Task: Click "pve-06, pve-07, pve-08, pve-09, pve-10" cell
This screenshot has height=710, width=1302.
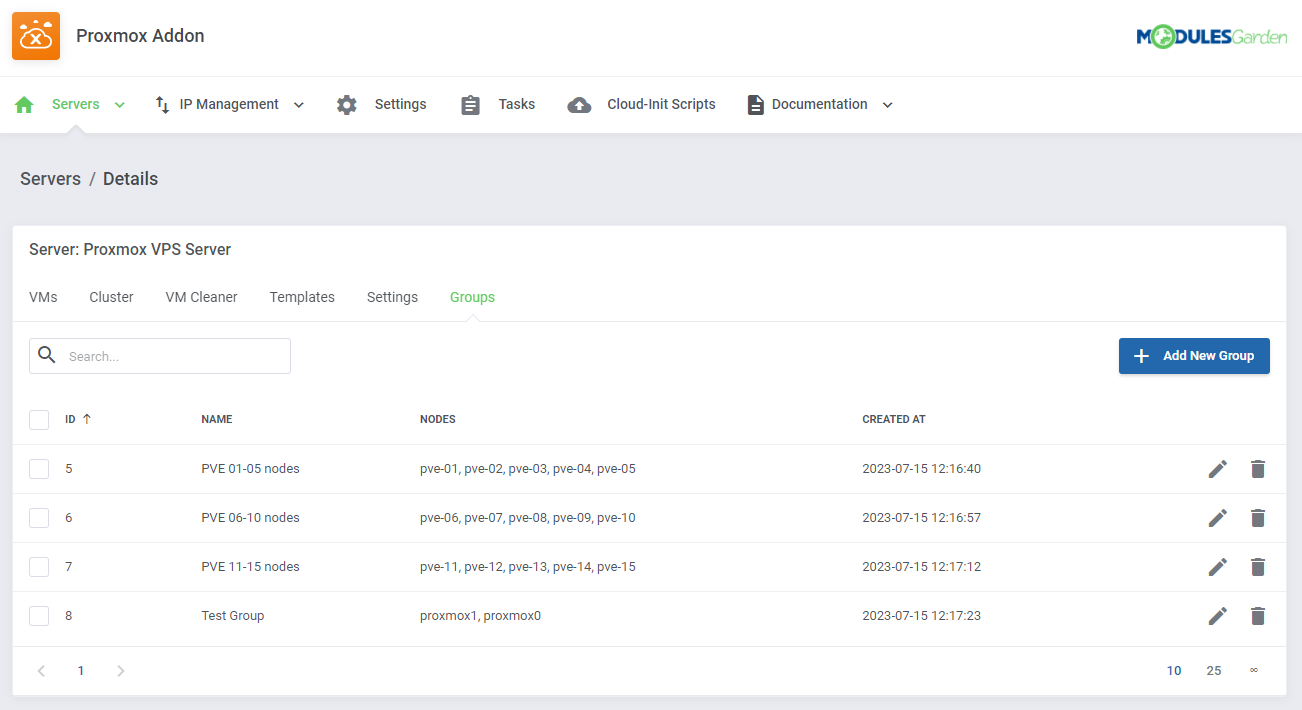Action: click(528, 518)
